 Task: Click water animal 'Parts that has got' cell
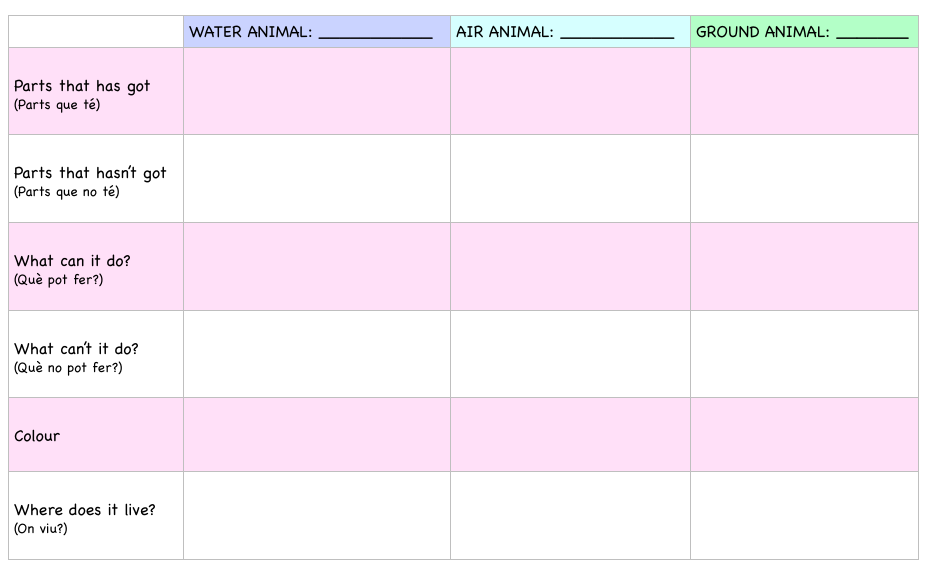pos(317,91)
